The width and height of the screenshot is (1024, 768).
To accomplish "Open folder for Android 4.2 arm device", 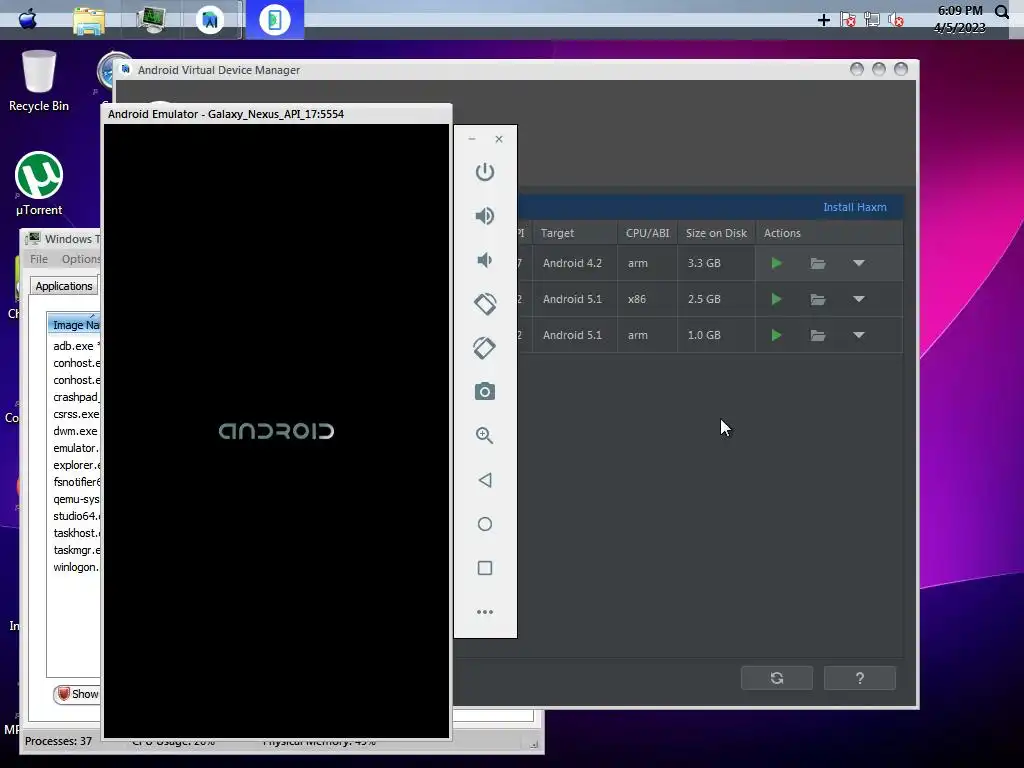I will [x=818, y=263].
